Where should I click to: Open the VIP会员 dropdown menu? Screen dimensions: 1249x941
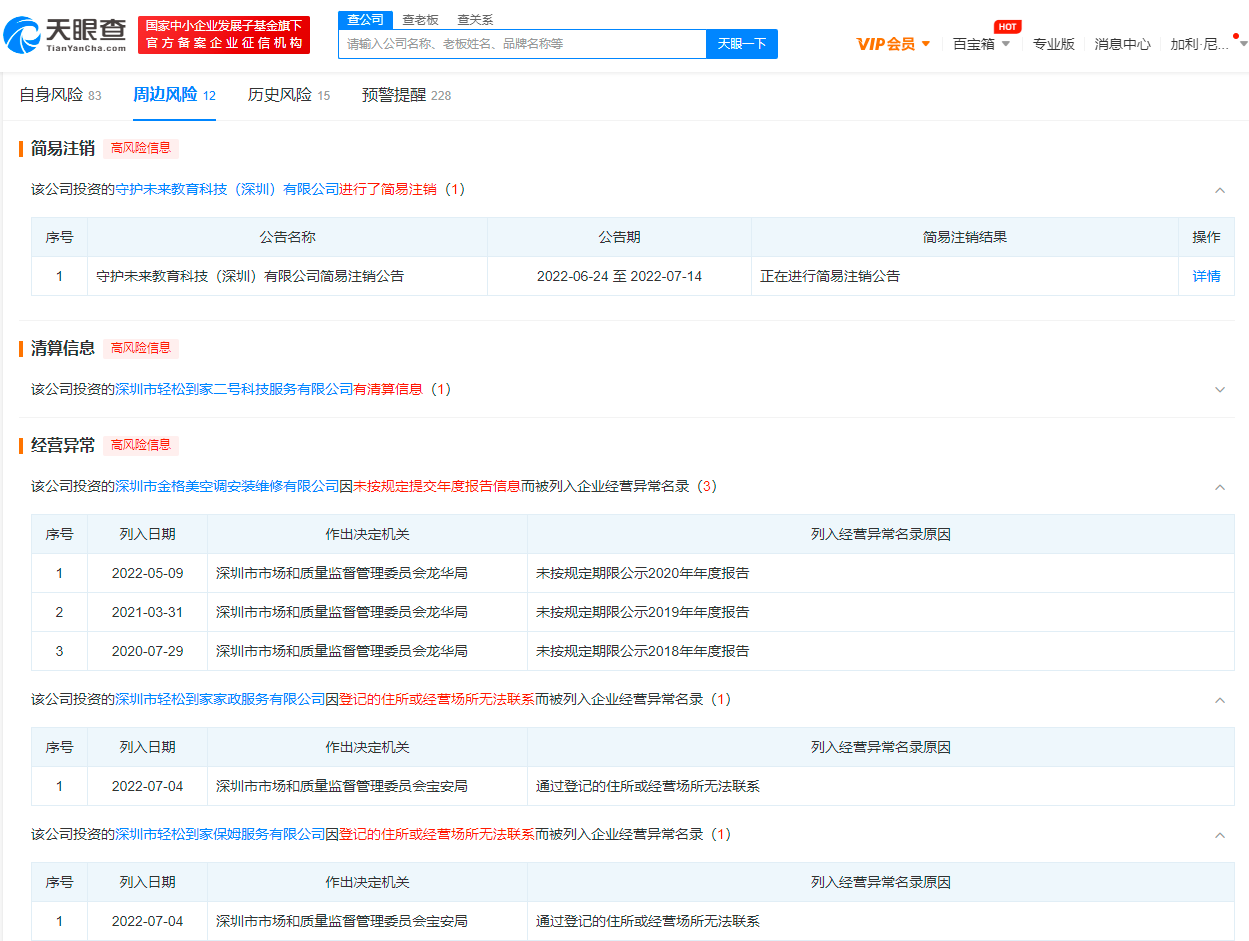tap(893, 44)
